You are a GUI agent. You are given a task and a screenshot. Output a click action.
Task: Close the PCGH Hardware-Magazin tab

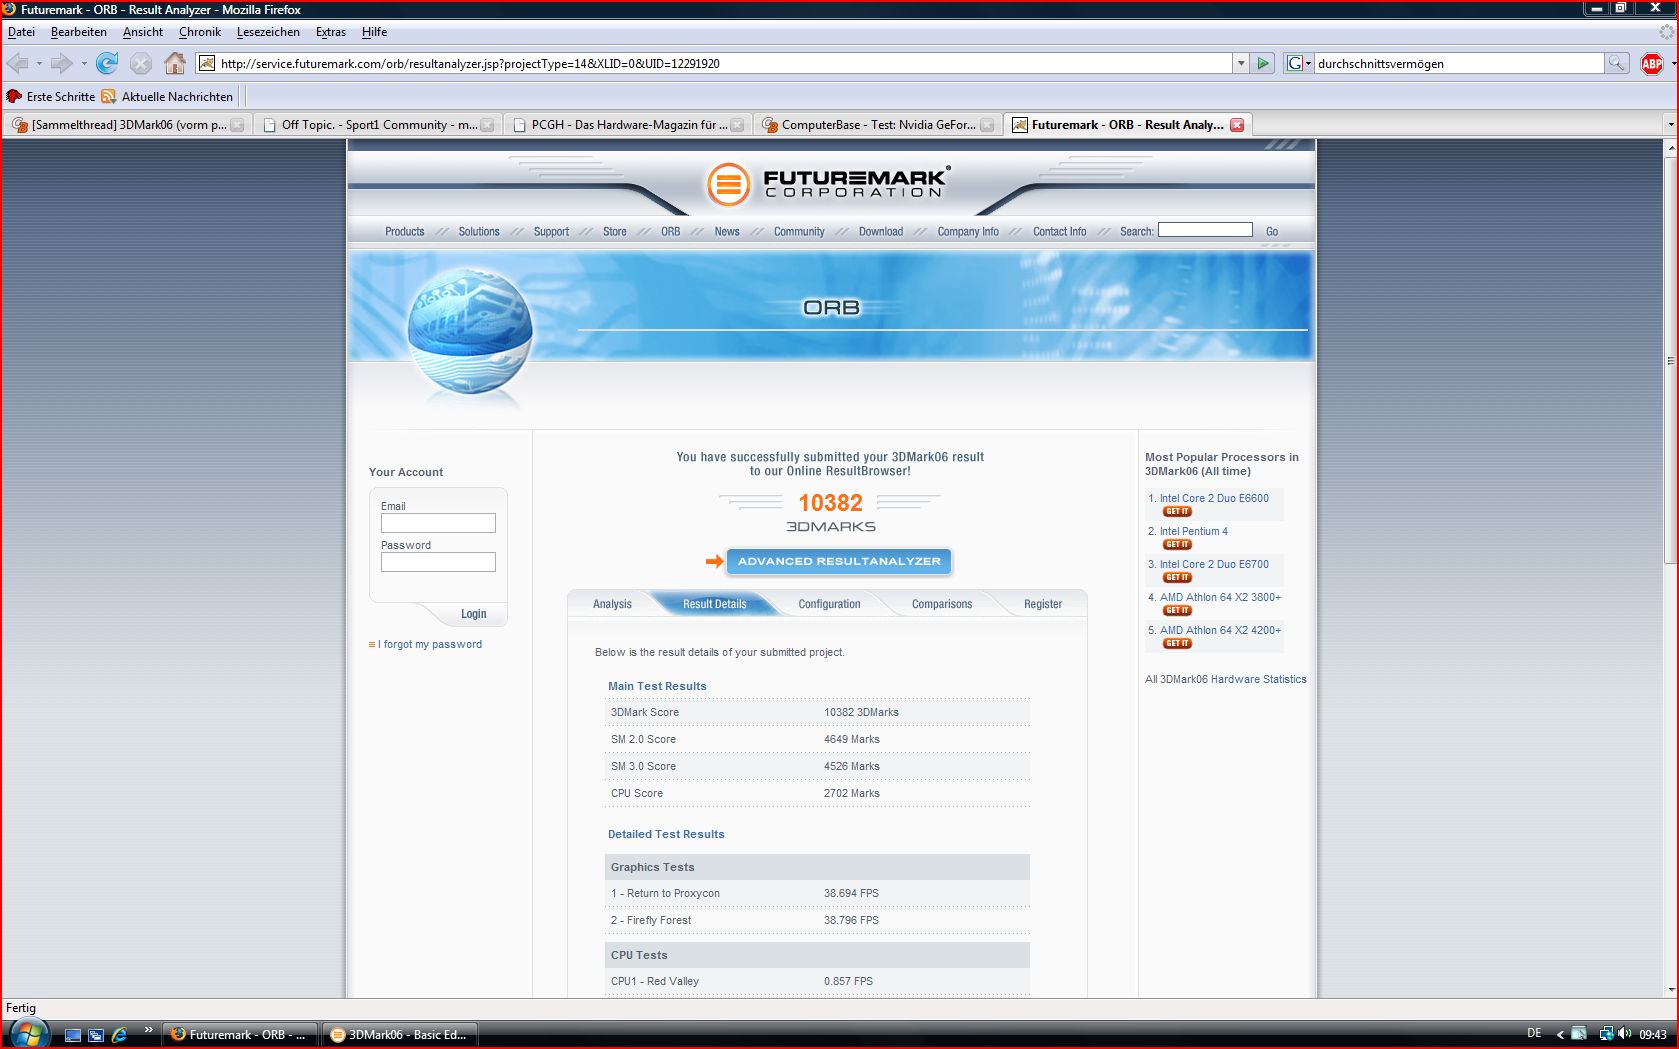737,125
